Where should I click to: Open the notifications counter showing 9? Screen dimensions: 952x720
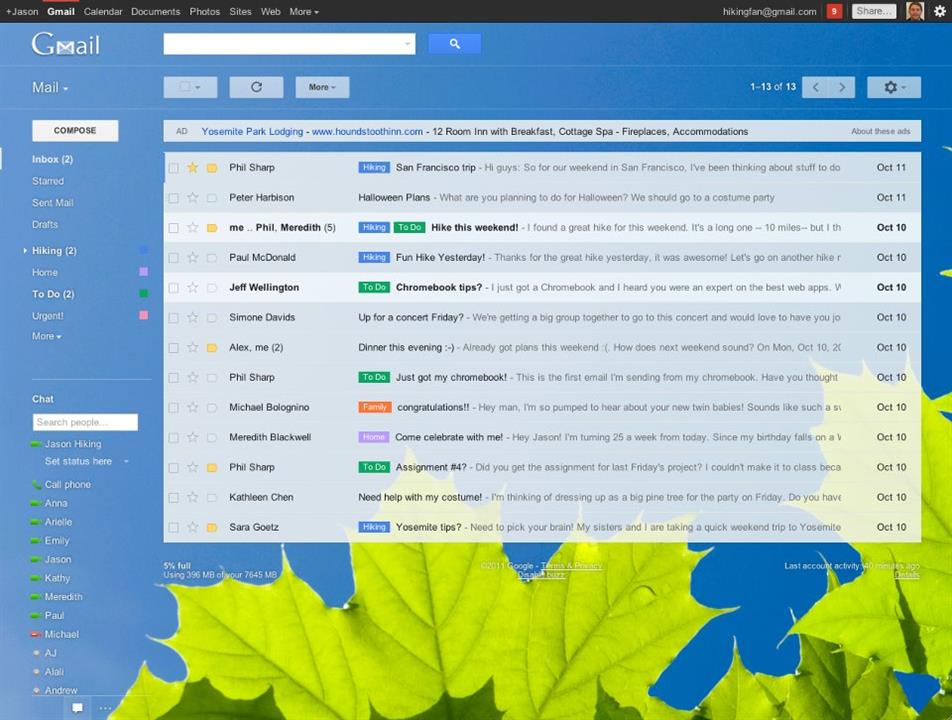(834, 11)
